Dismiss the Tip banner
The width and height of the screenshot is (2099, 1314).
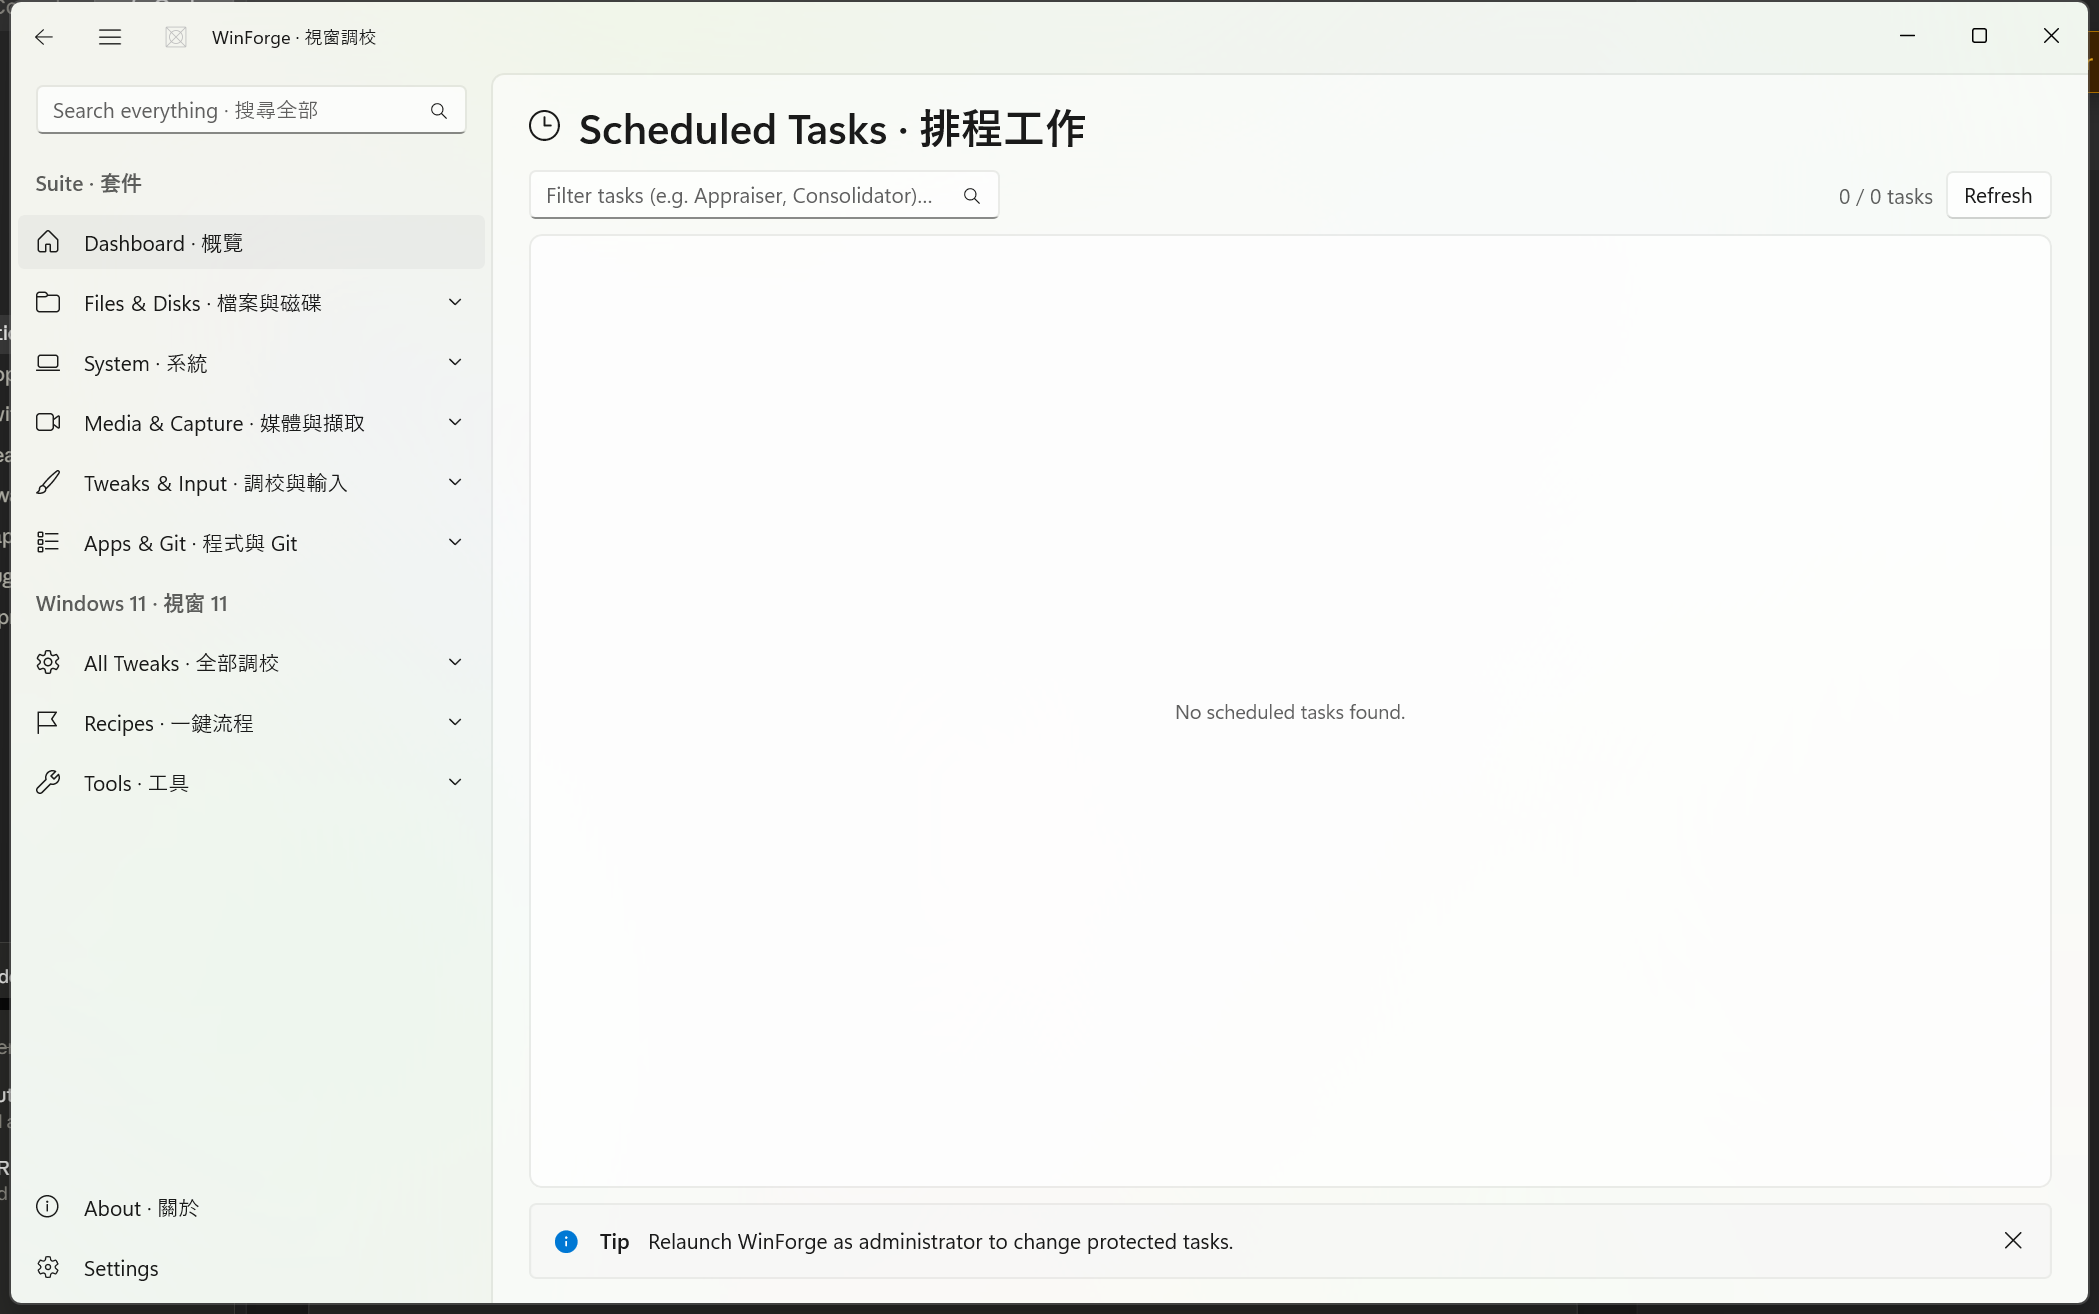click(x=2013, y=1240)
